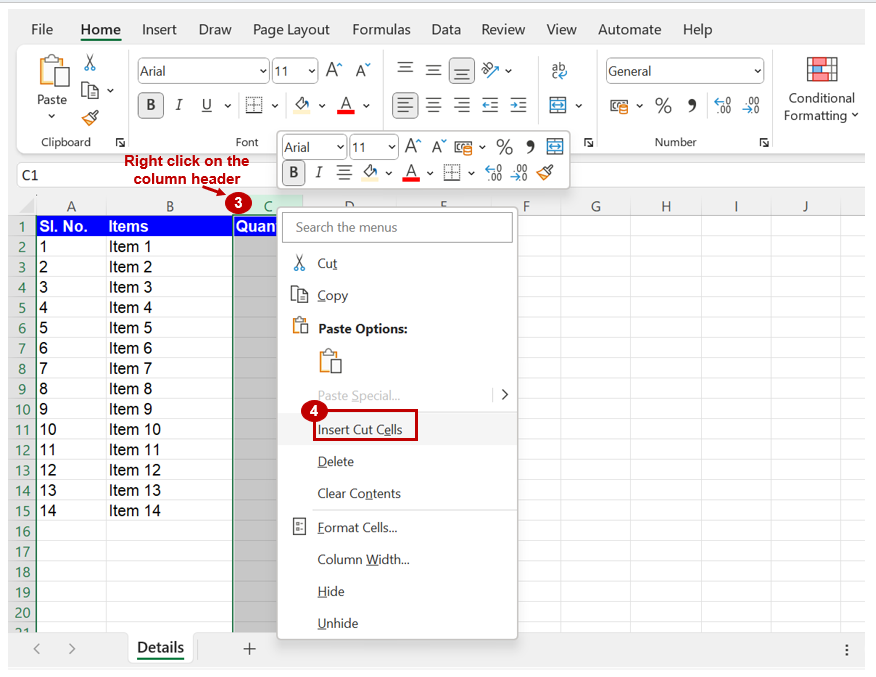Expand the Paste dropdown arrow under Paste
Viewport: 876px width, 677px height.
point(52,116)
